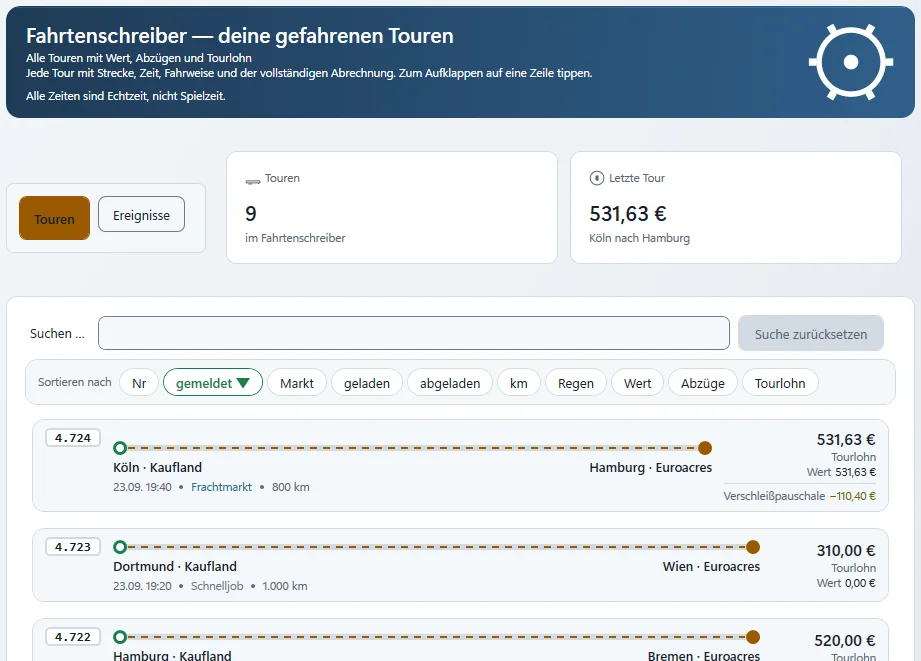The height and width of the screenshot is (661, 921).
Task: Sort tours by Nr
Action: coord(139,382)
